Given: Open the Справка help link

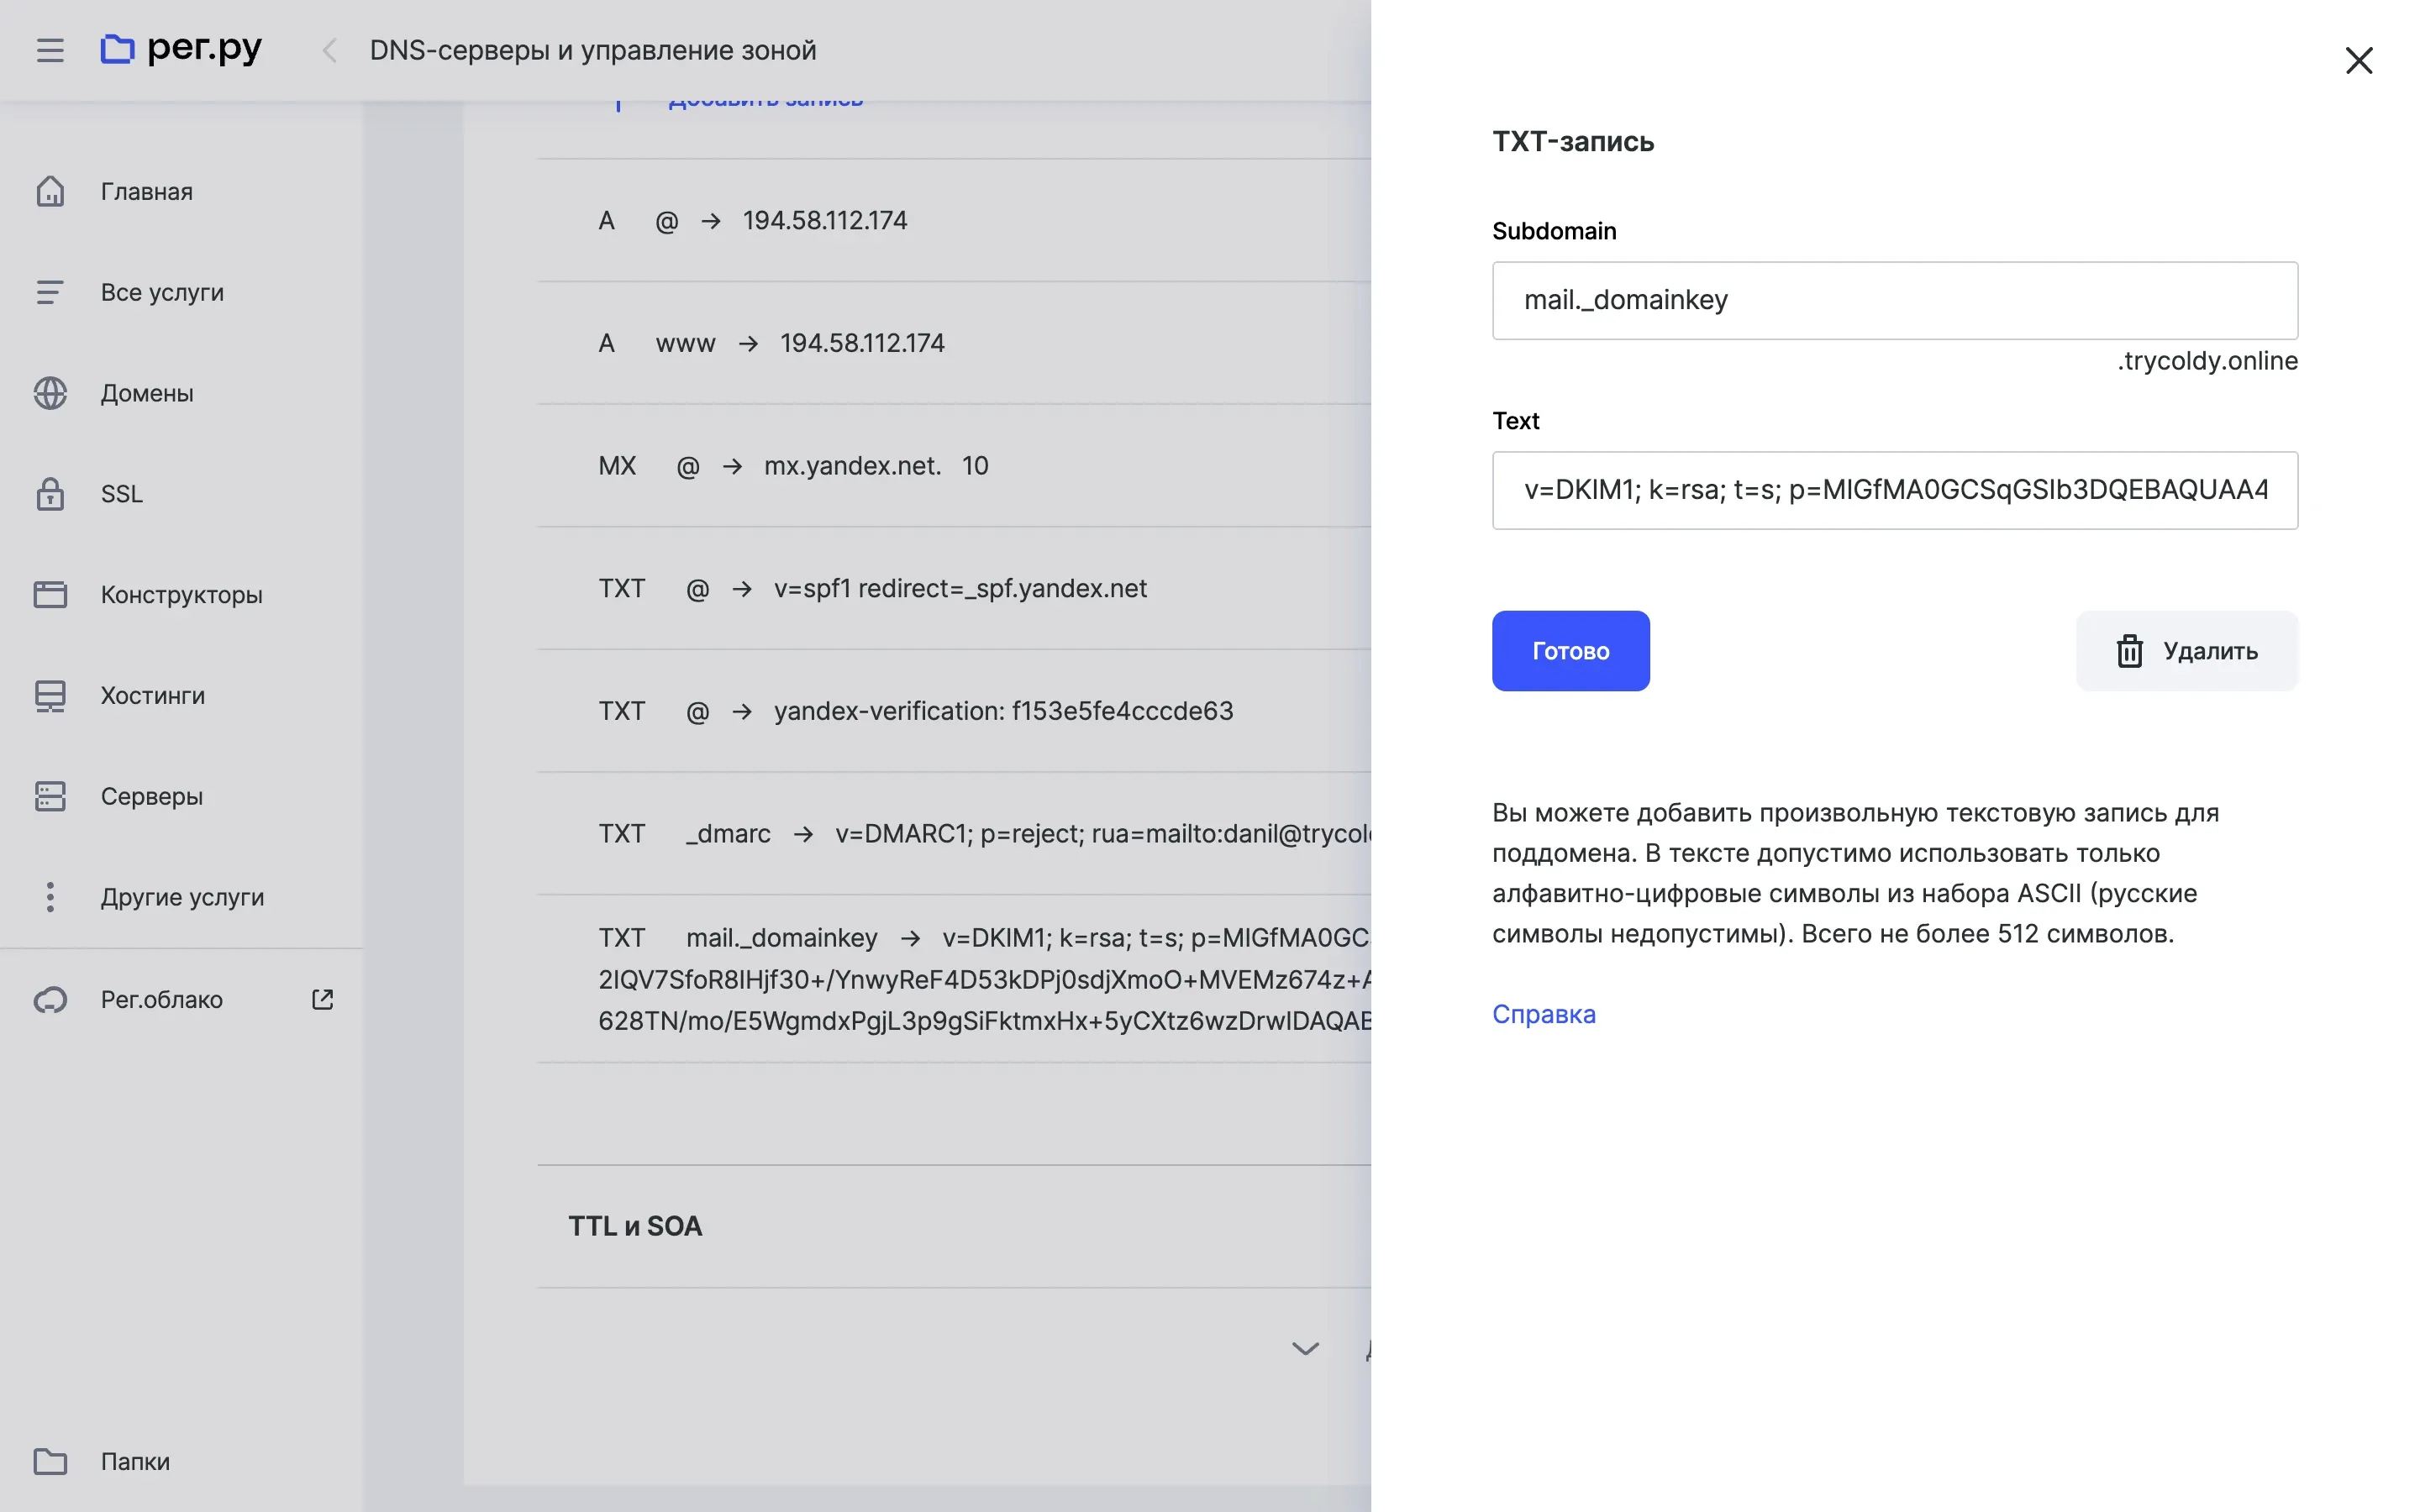Looking at the screenshot, I should coord(1543,1014).
